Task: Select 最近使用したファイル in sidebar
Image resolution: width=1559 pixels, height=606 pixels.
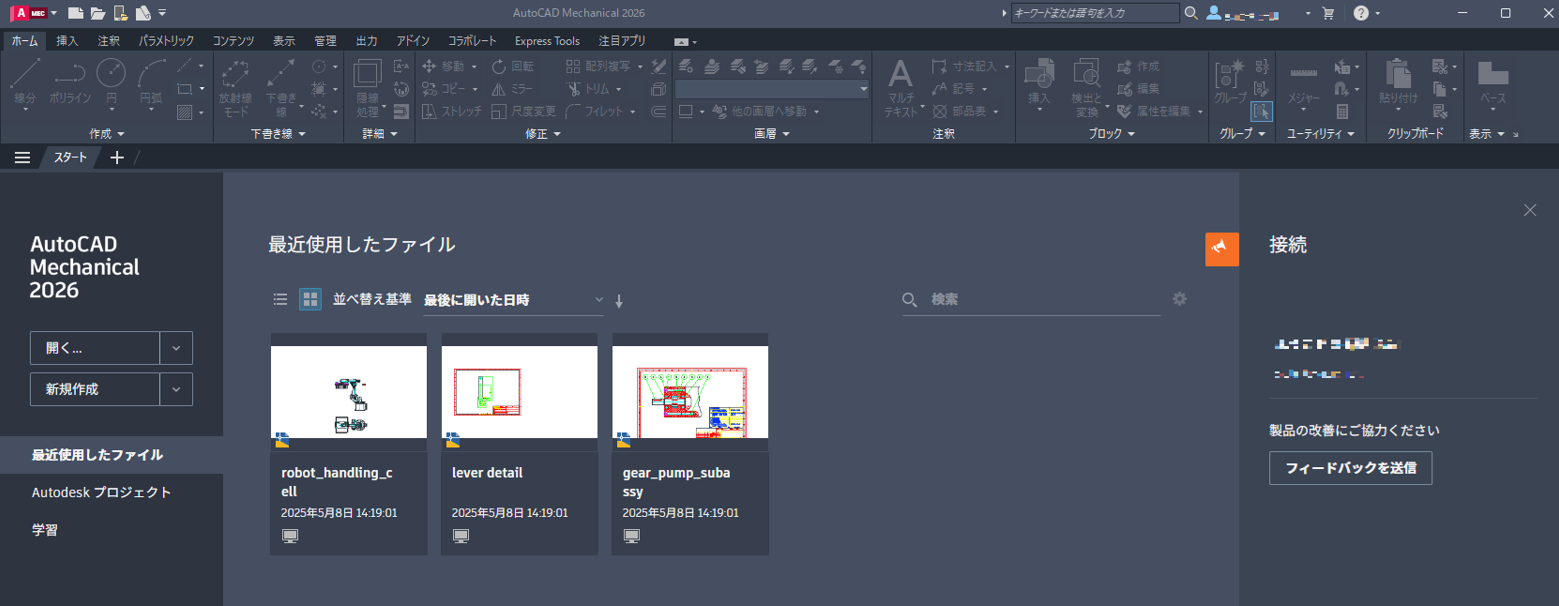Action: [x=111, y=455]
